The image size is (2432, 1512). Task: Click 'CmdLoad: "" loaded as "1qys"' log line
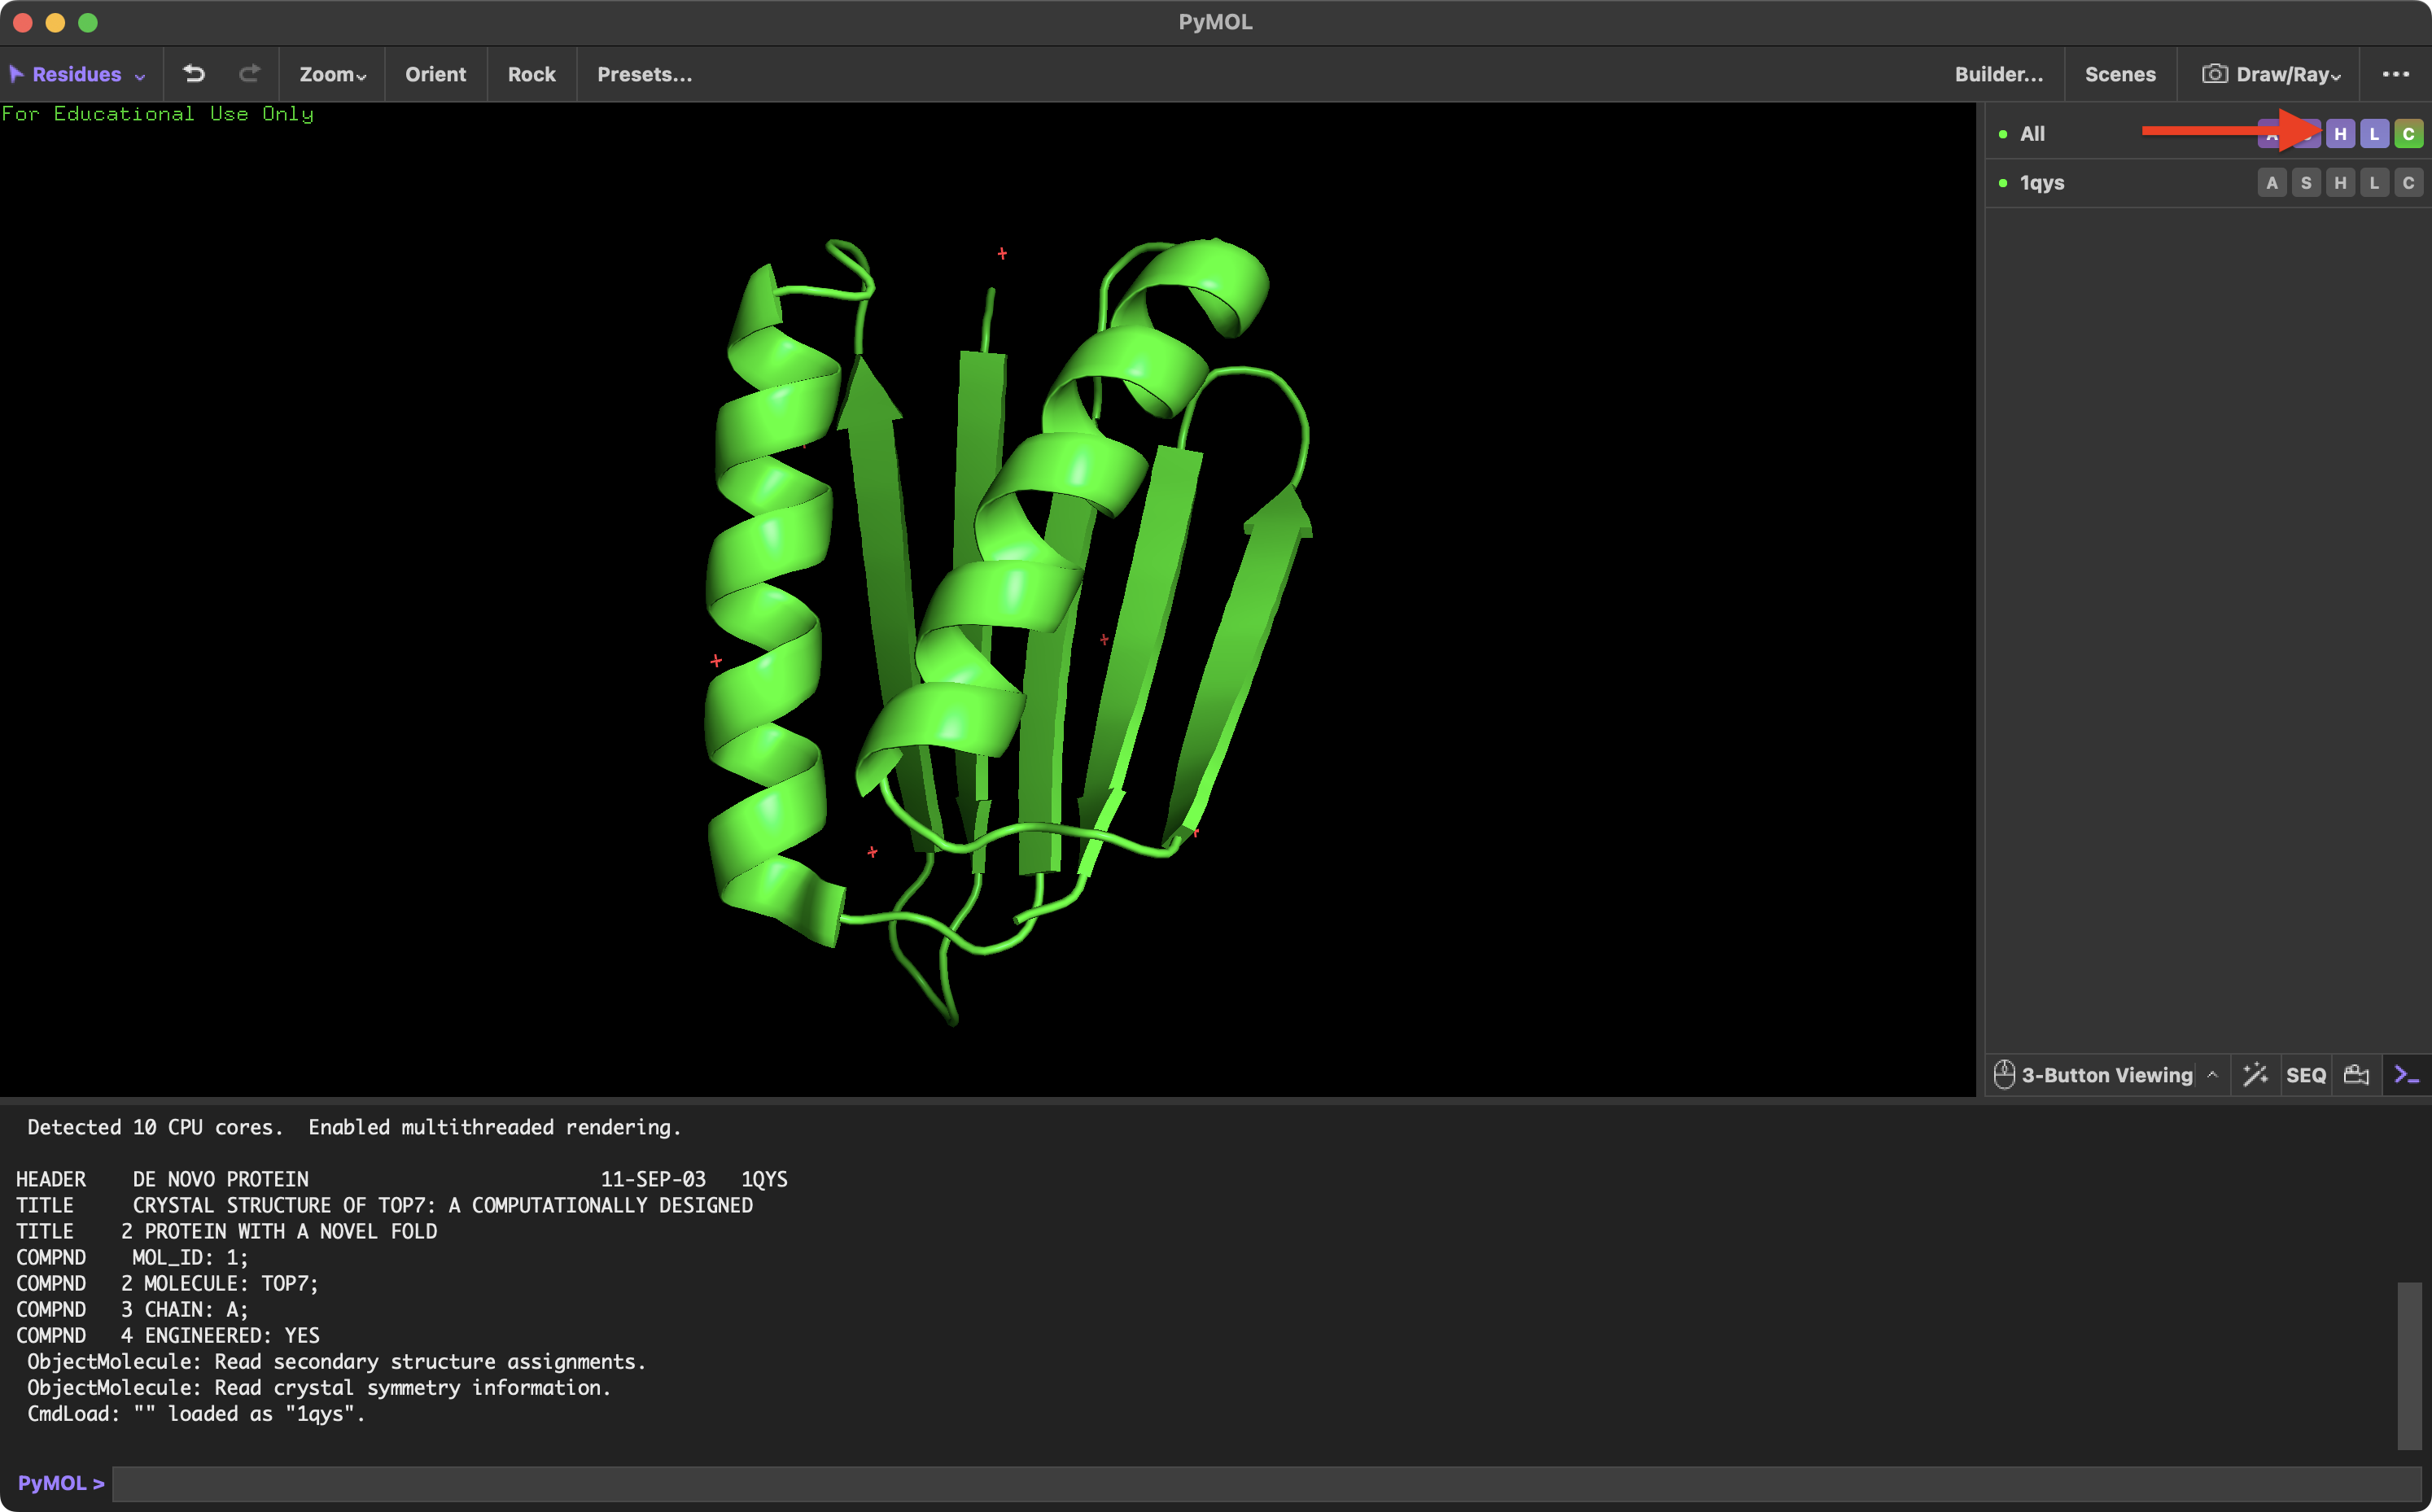[x=196, y=1413]
